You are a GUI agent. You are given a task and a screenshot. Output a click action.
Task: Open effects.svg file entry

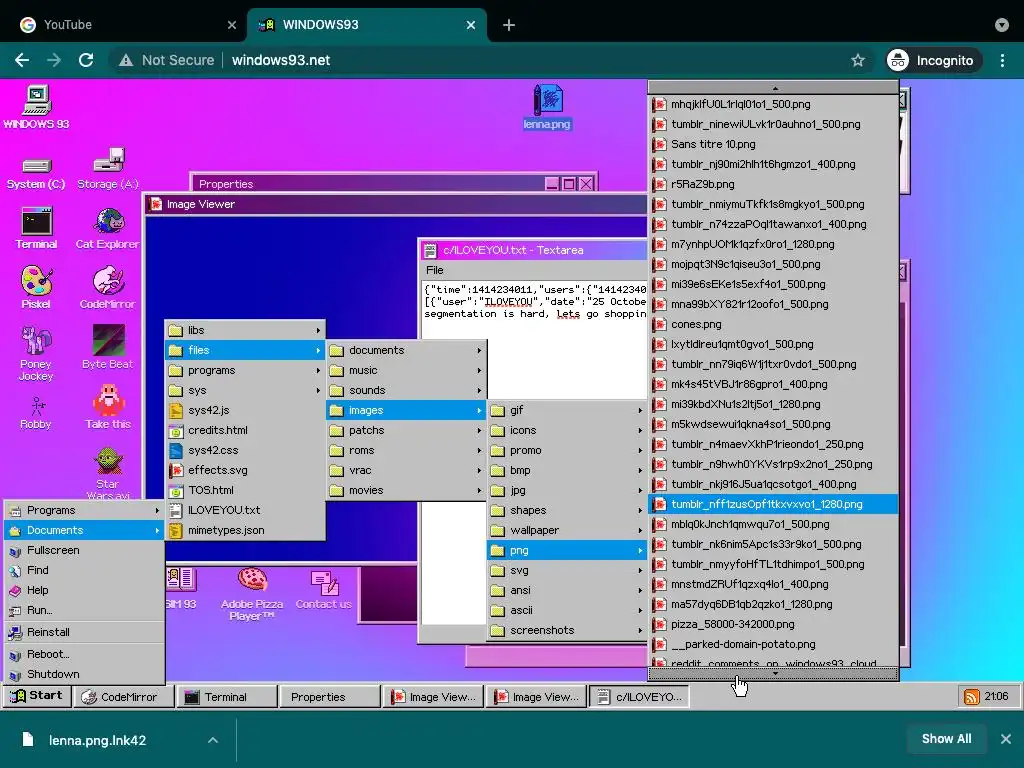point(245,470)
